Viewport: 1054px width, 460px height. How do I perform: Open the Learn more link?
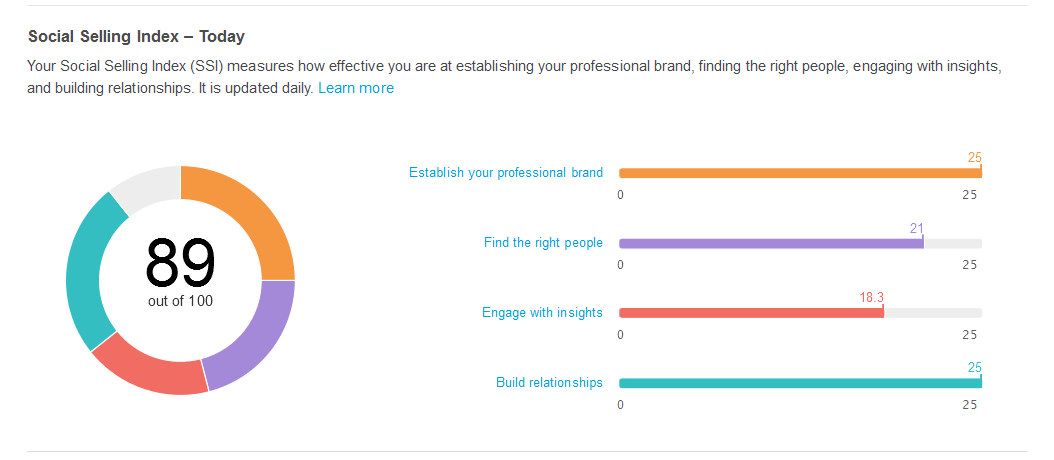[x=355, y=88]
